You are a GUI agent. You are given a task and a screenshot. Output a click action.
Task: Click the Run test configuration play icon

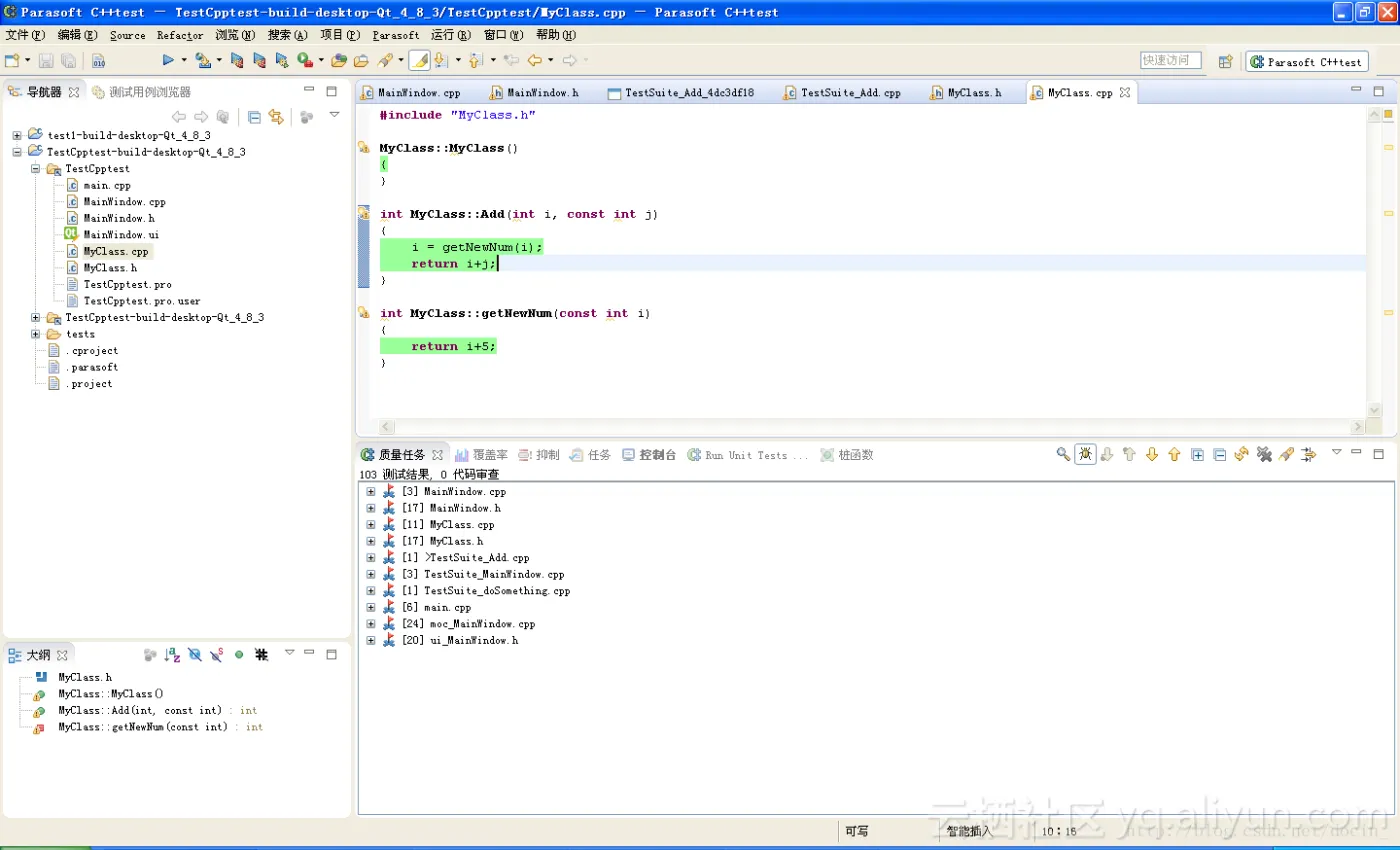coord(168,60)
